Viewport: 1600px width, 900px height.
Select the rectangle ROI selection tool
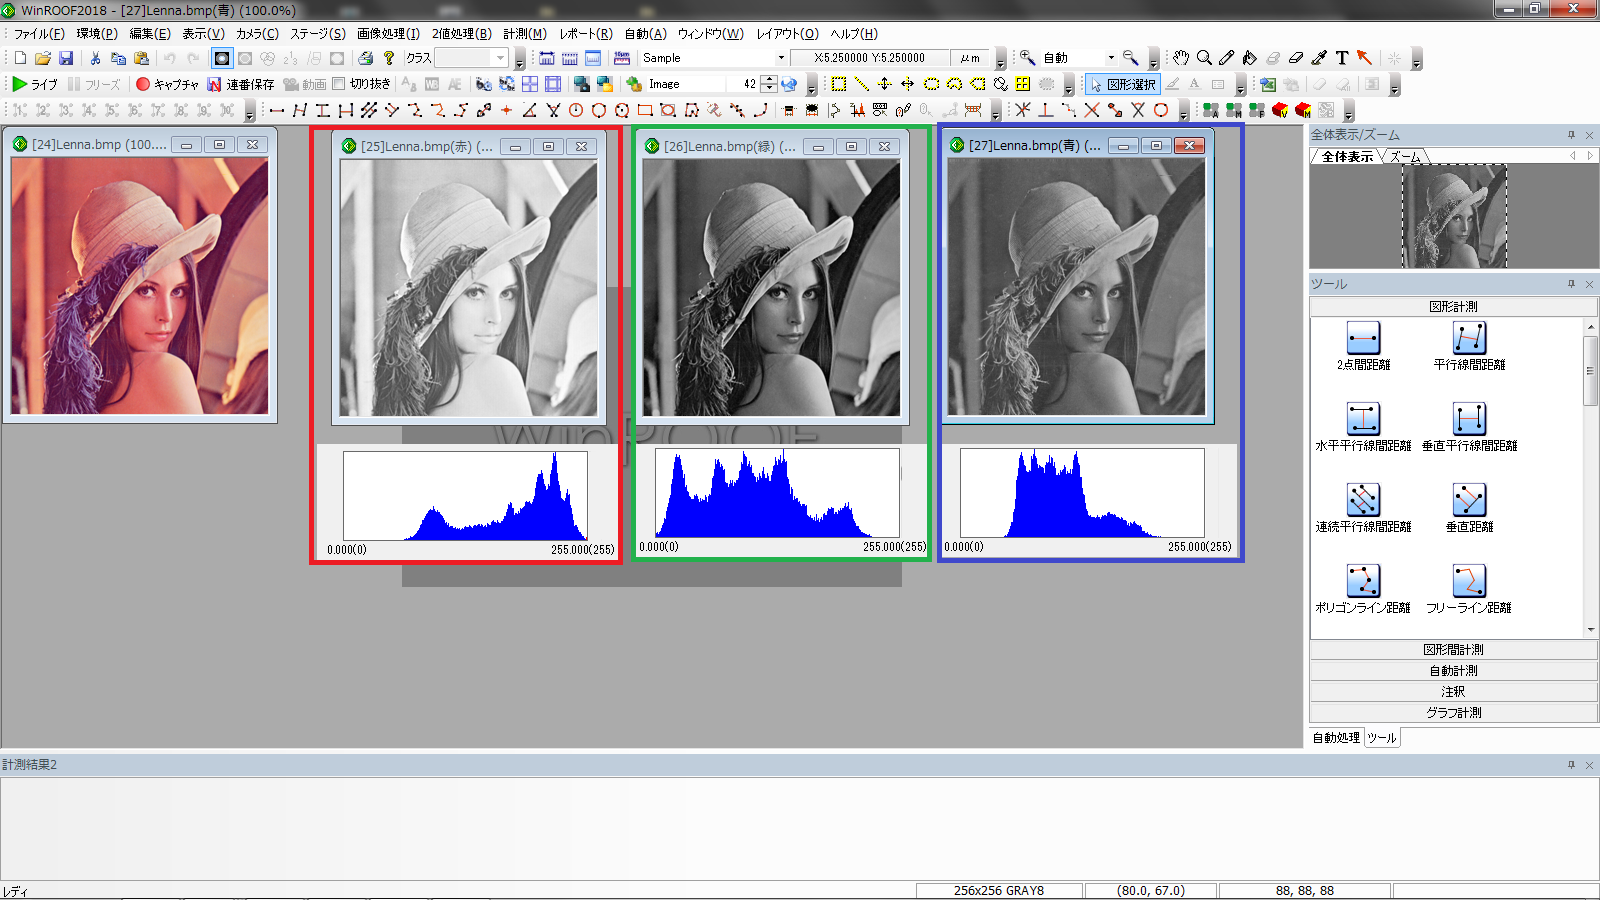click(839, 84)
